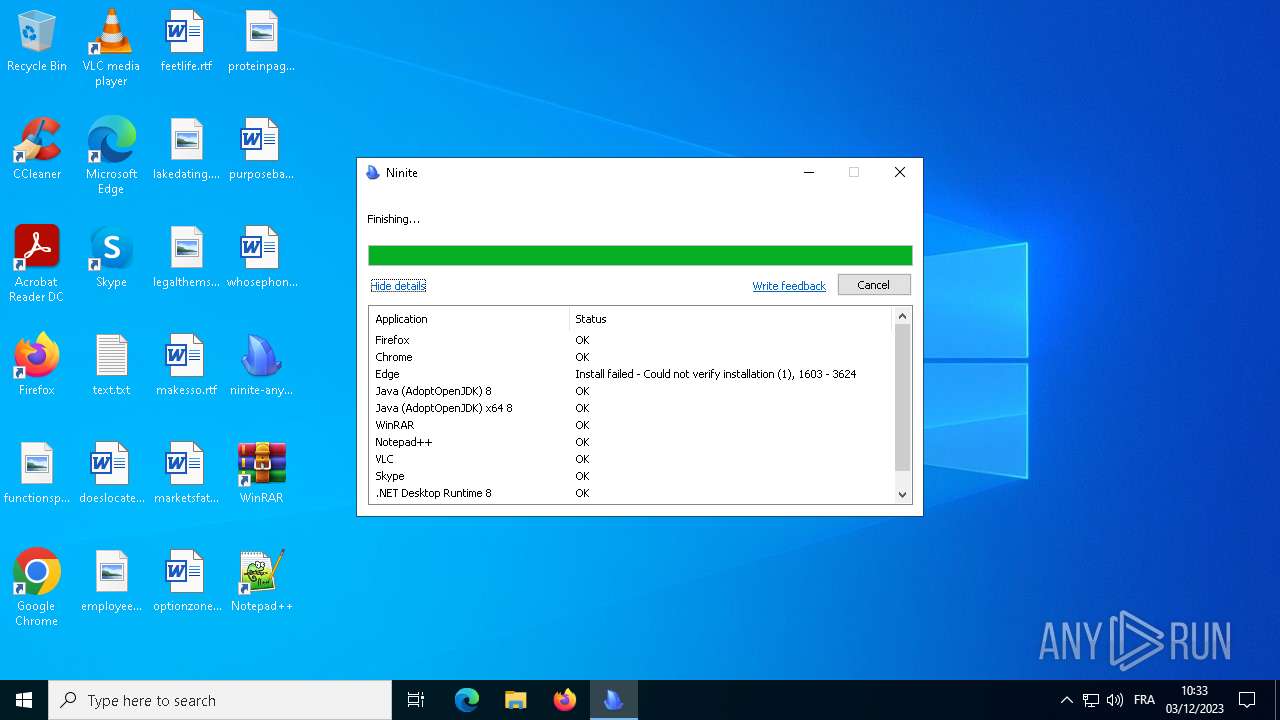Screen dimensions: 1280x720
Task: Select the VLC row in list
Action: click(x=631, y=459)
